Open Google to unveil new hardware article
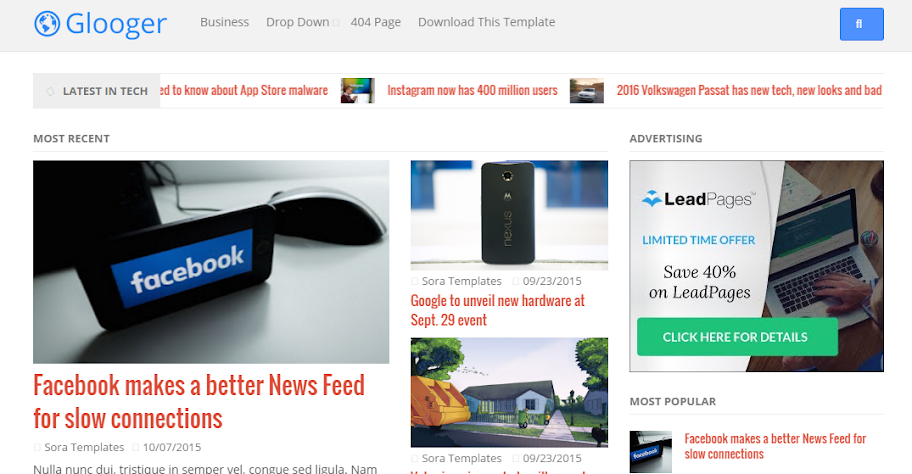This screenshot has height=474, width=912. [497, 310]
